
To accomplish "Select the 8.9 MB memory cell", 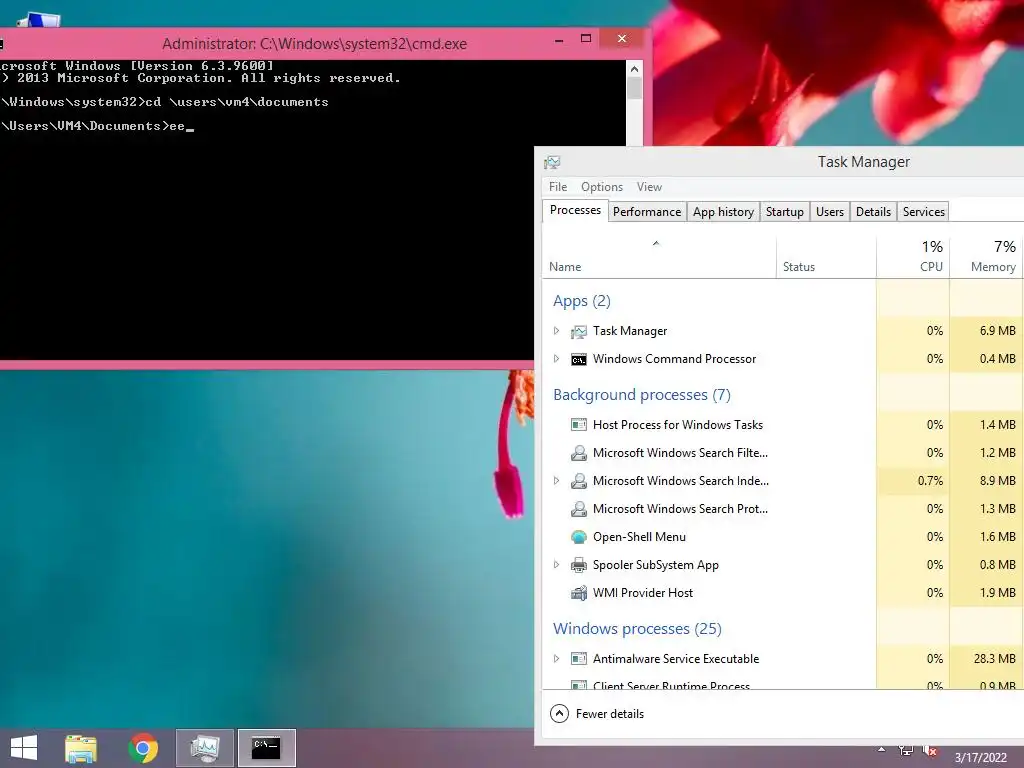I will 987,481.
